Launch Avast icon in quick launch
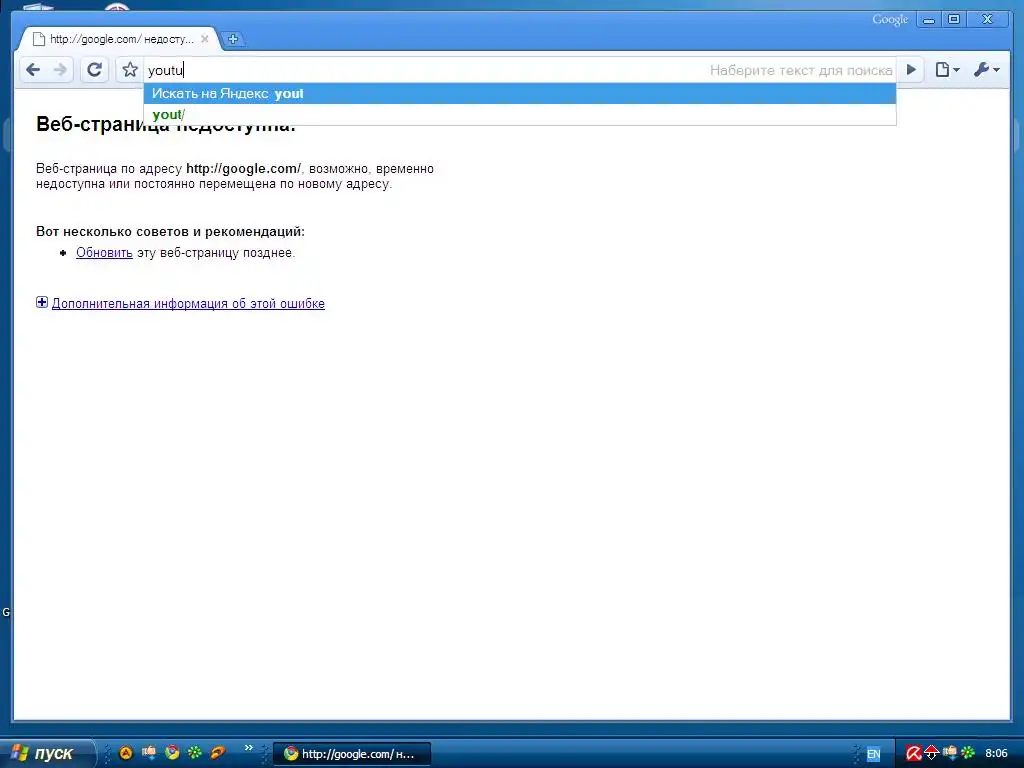1024x768 pixels. click(x=126, y=753)
